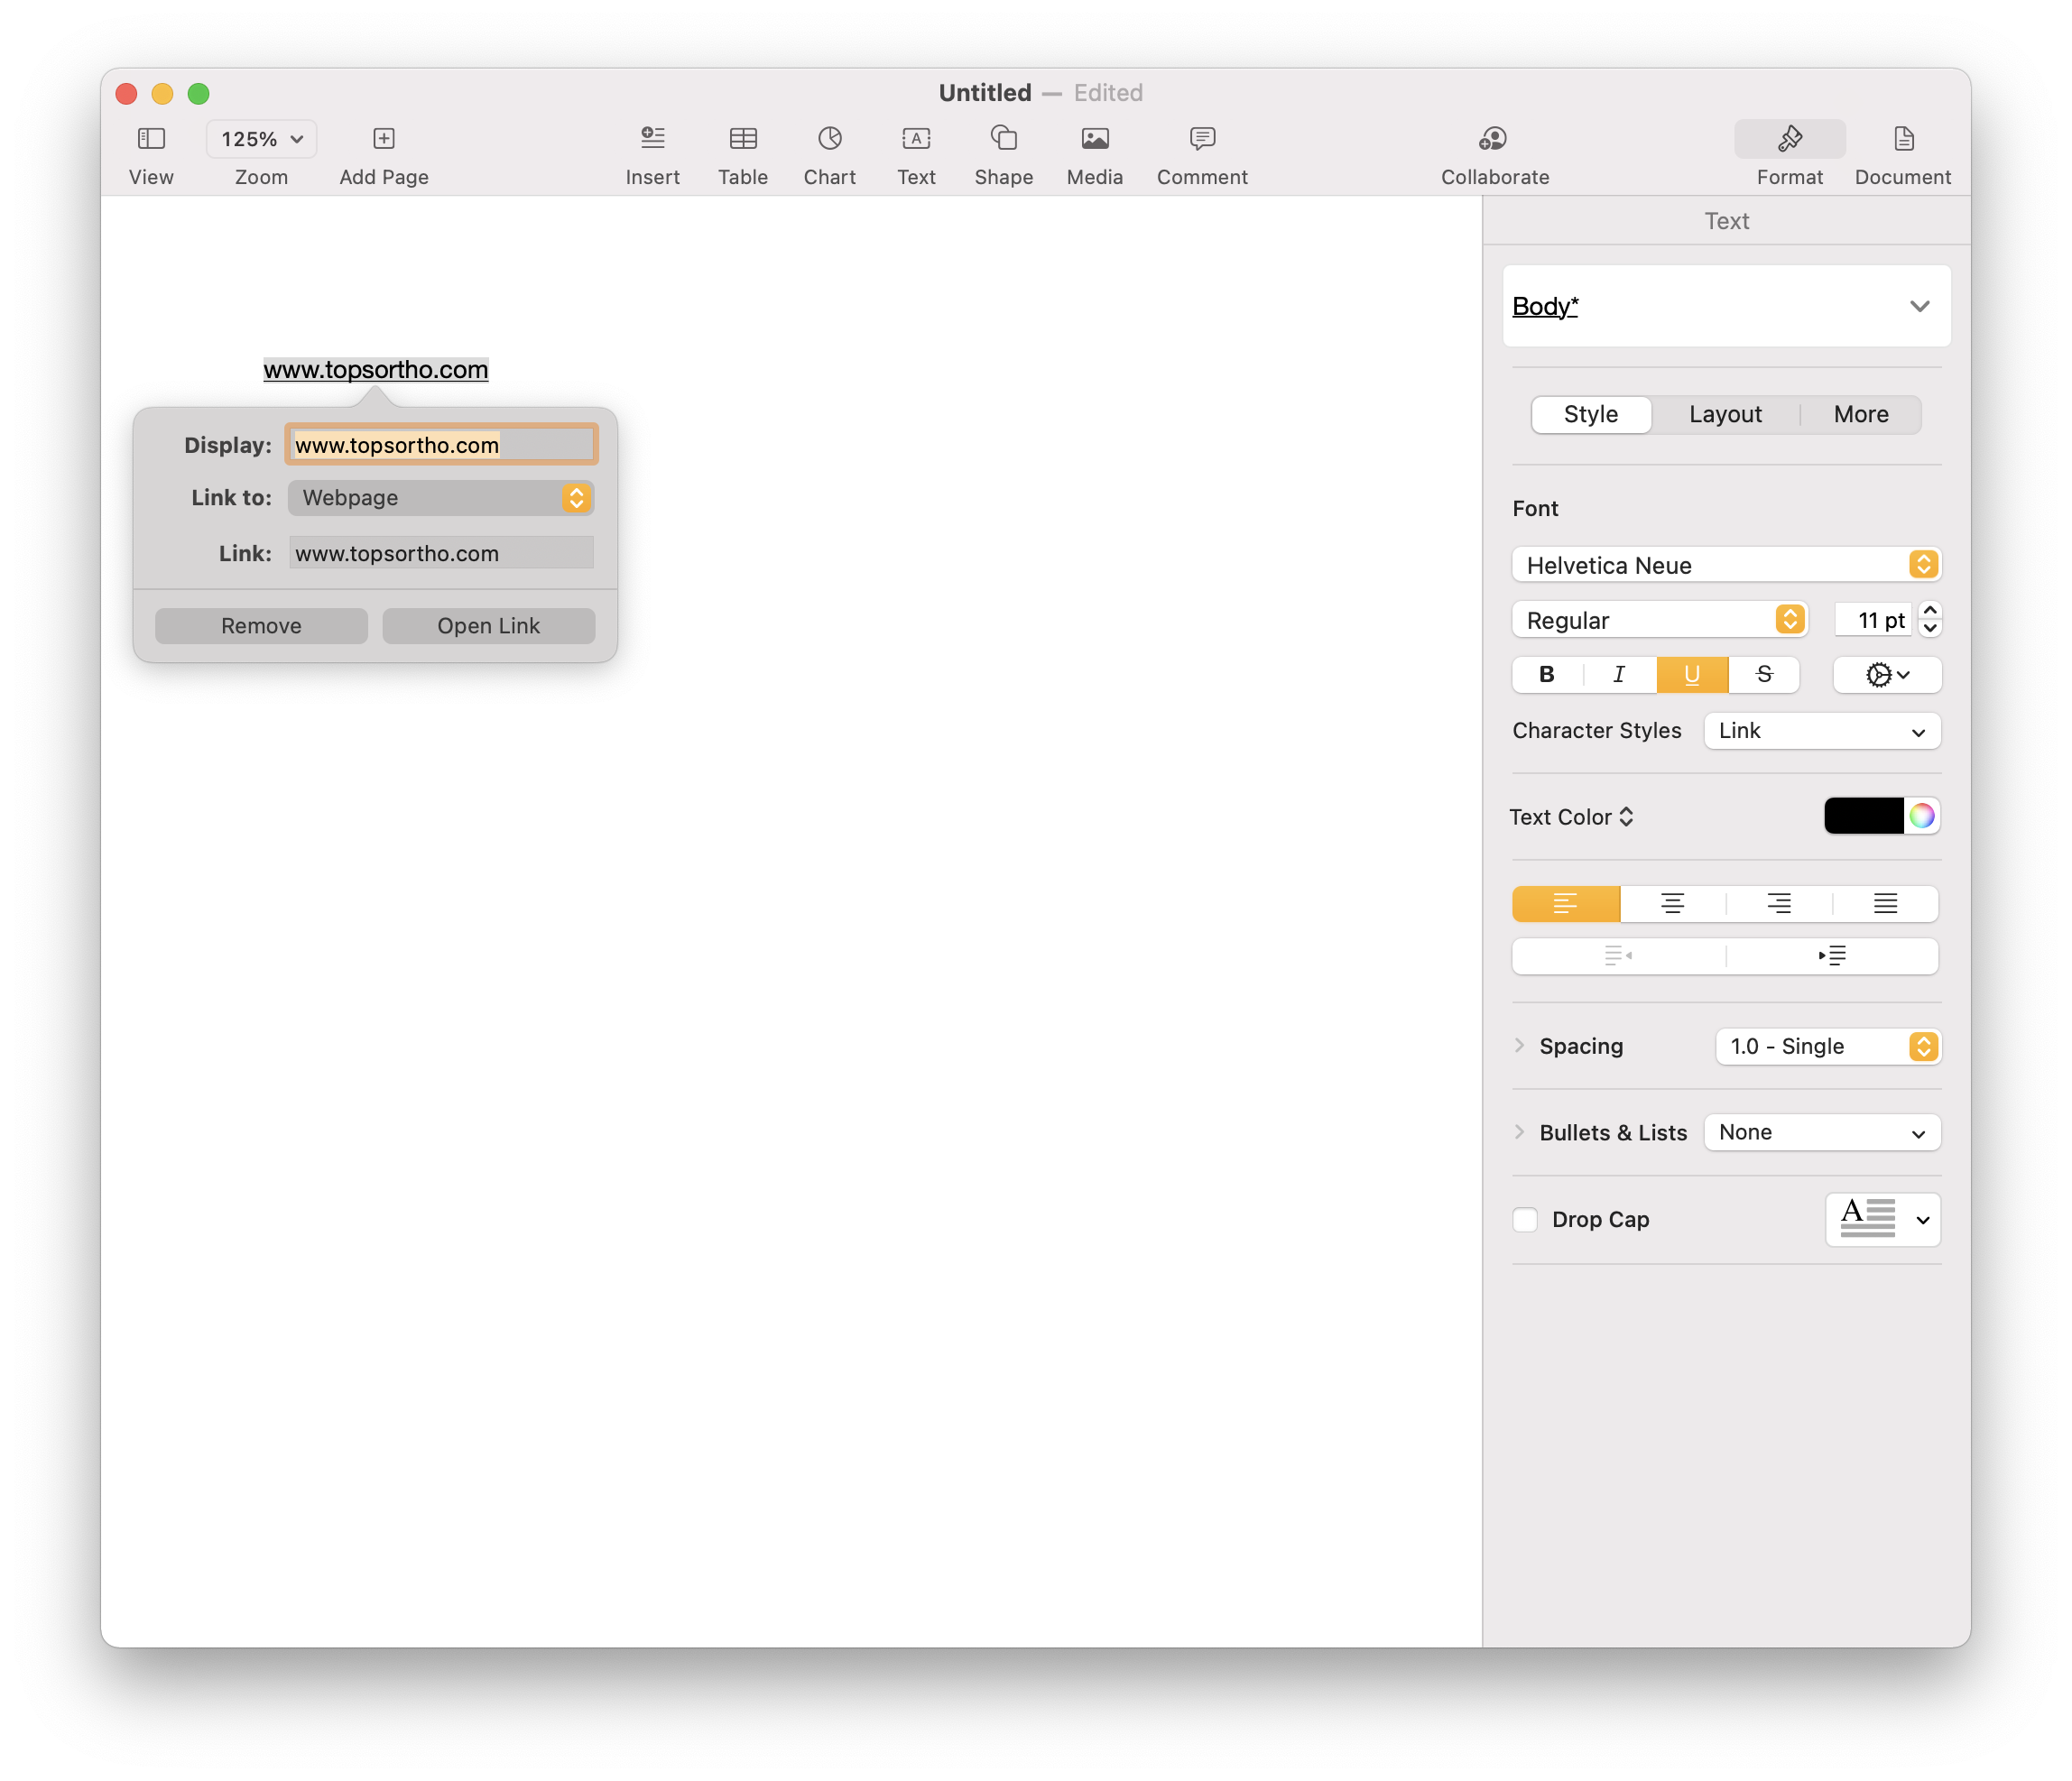This screenshot has width=2072, height=1781.
Task: Click the Link URL input field
Action: [x=441, y=553]
